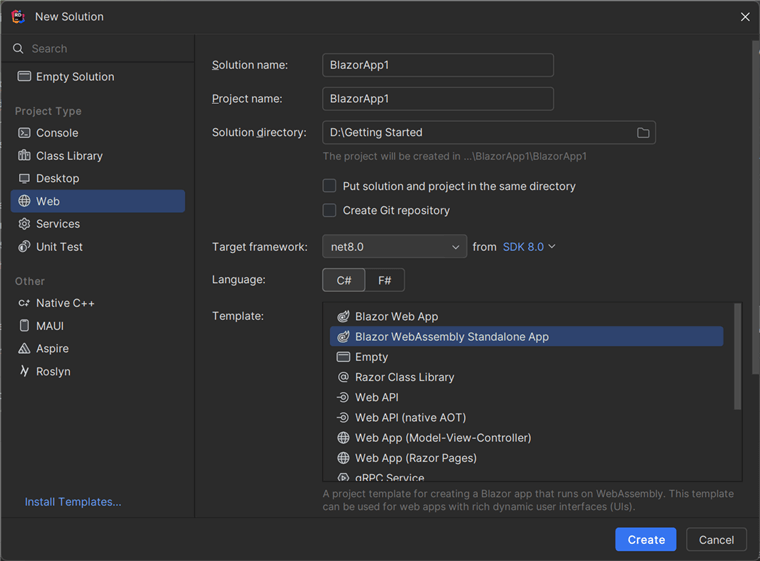The image size is (760, 561).
Task: Choose the Services project type
Action: [97, 224]
